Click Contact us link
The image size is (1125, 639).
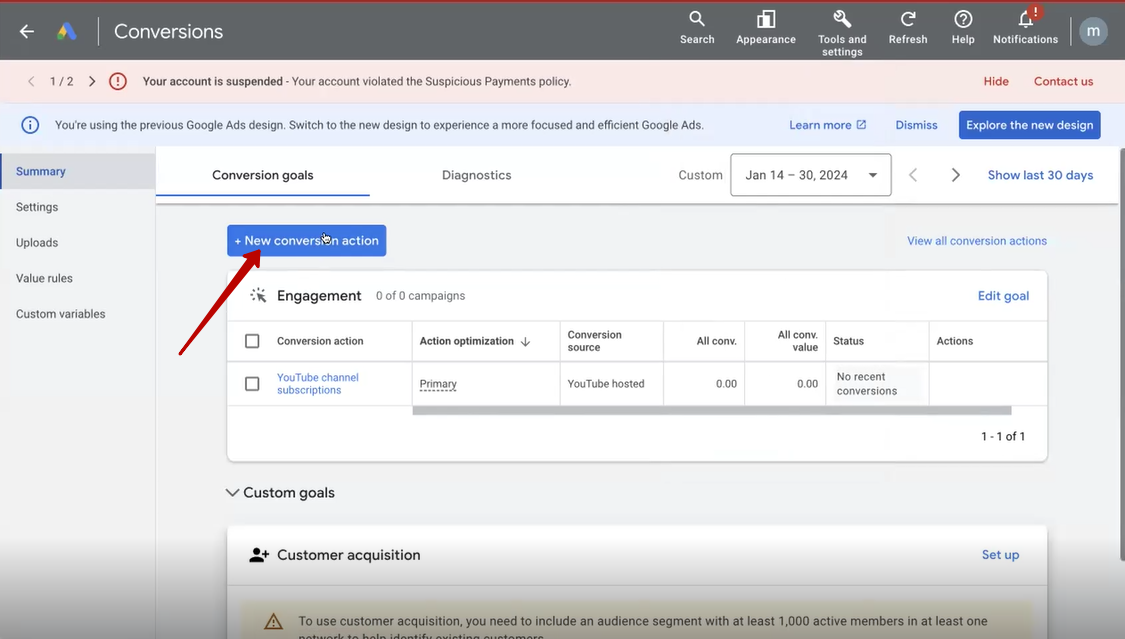tap(1063, 81)
